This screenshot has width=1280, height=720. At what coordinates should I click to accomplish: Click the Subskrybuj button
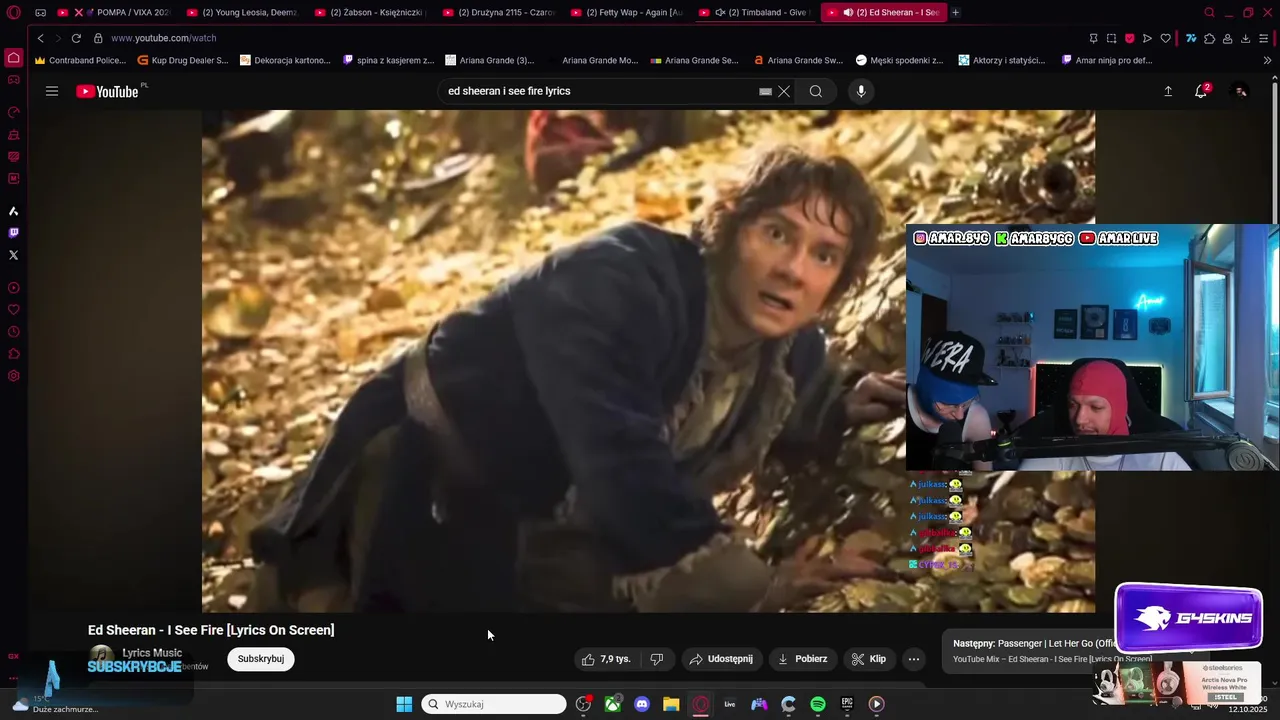coord(261,659)
